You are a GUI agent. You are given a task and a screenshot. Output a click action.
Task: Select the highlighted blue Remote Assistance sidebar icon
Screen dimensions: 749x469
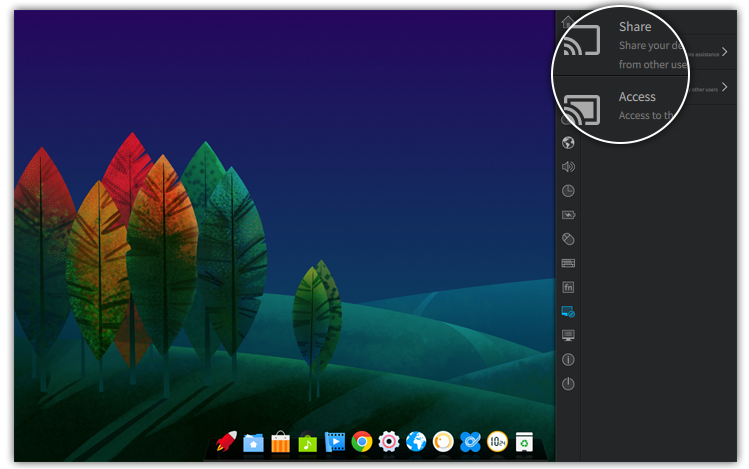click(x=568, y=312)
